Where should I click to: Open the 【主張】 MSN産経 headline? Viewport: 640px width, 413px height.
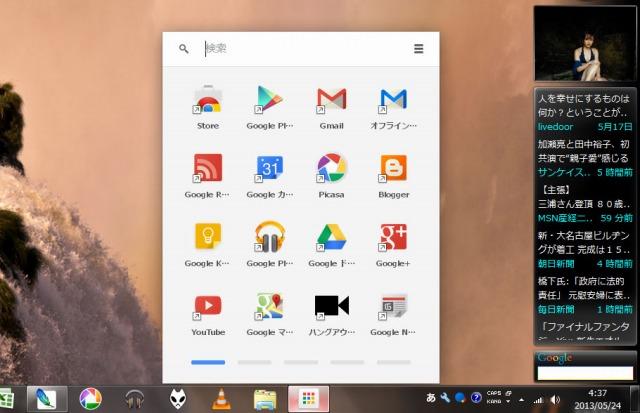(x=584, y=197)
